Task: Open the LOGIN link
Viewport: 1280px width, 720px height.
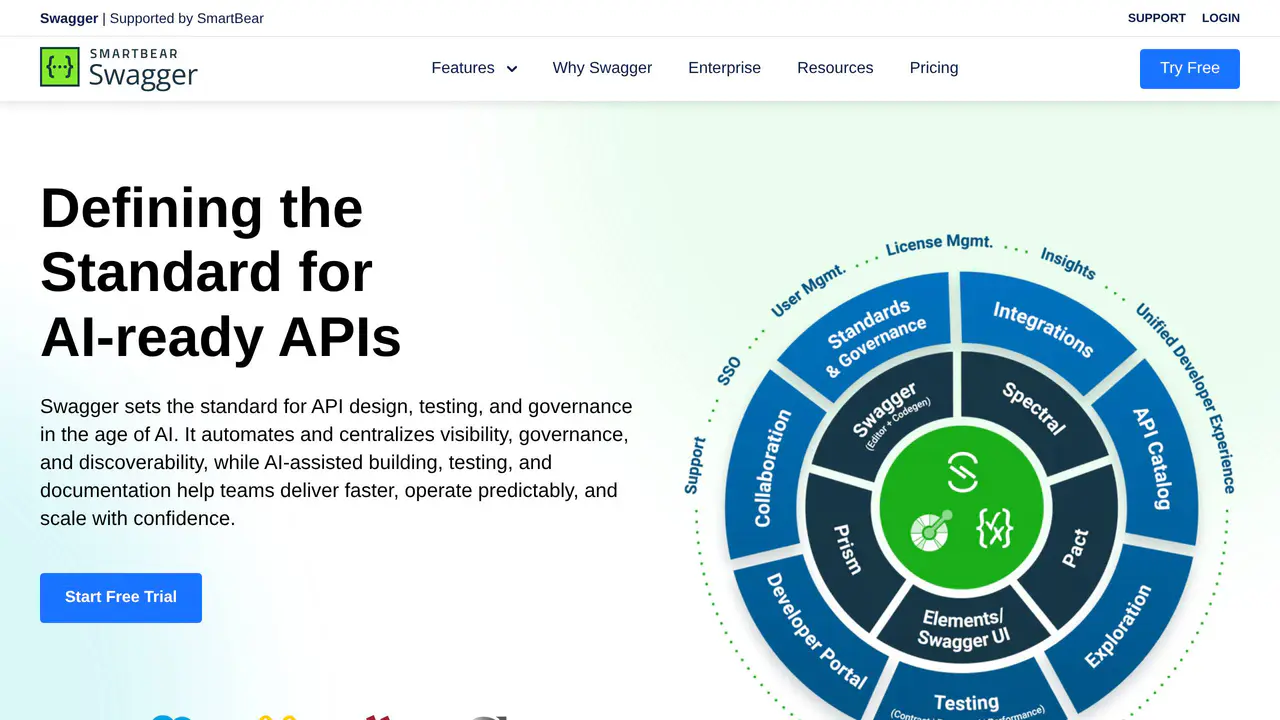Action: point(1221,18)
